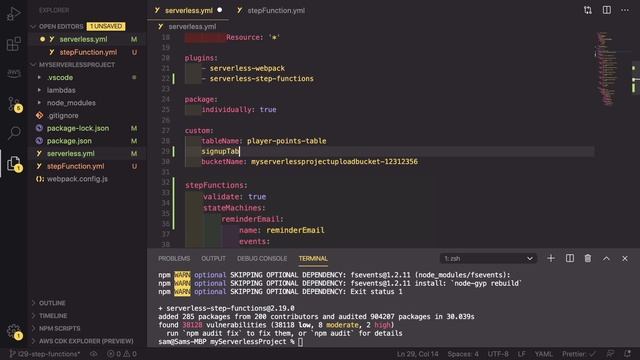Open the Extensions view
The width and height of the screenshot is (640, 360).
pyautogui.click(x=13, y=44)
